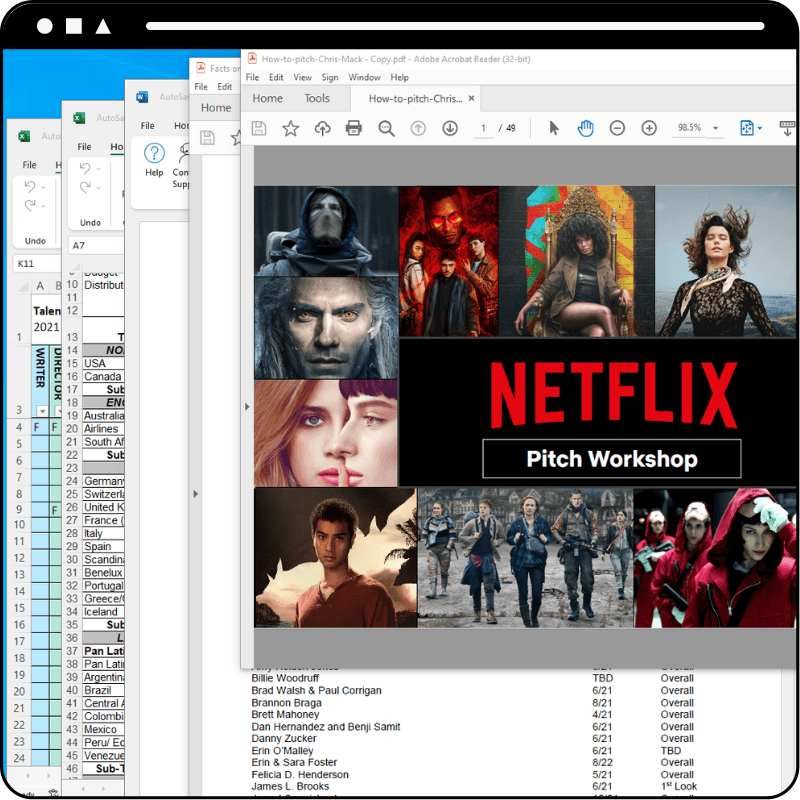
Task: Expand the navigation pane side arrow
Action: click(x=246, y=407)
